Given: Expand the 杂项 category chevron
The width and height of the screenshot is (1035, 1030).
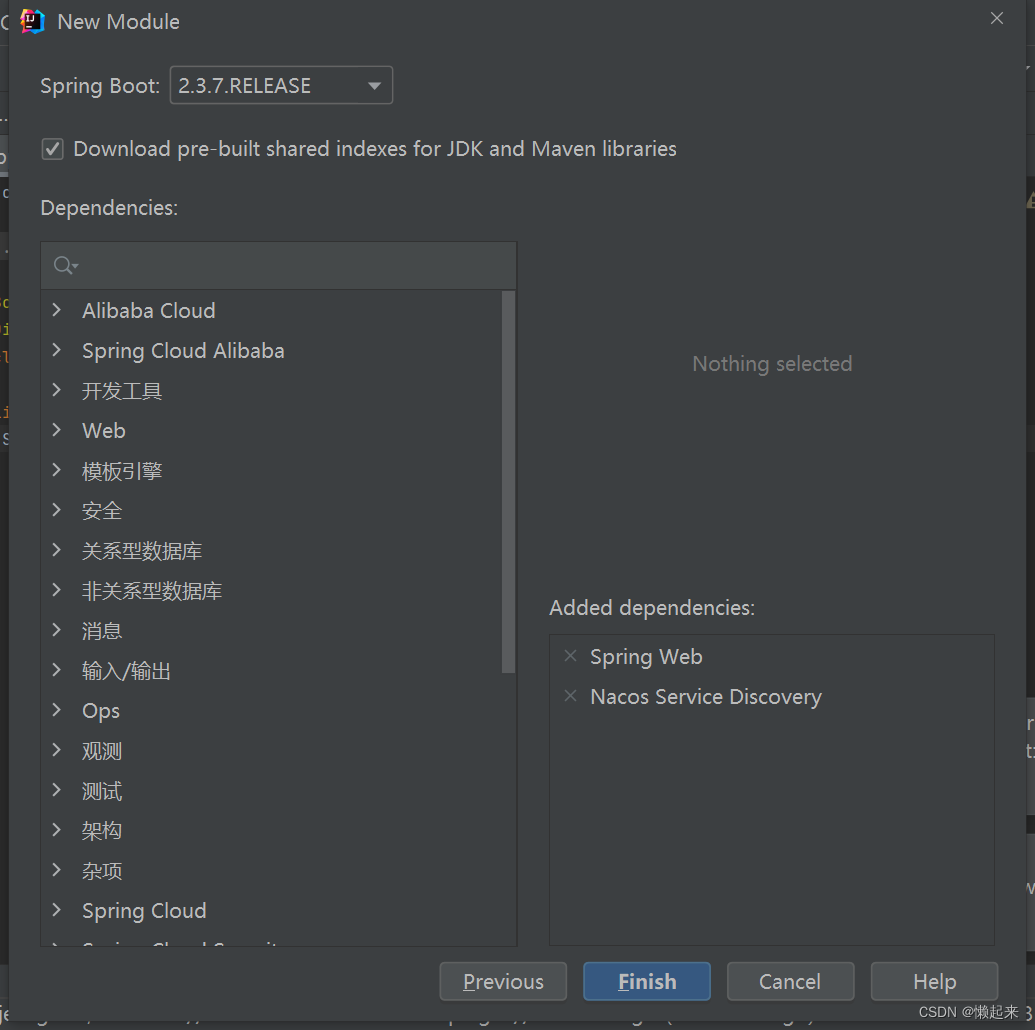Looking at the screenshot, I should pyautogui.click(x=57, y=870).
